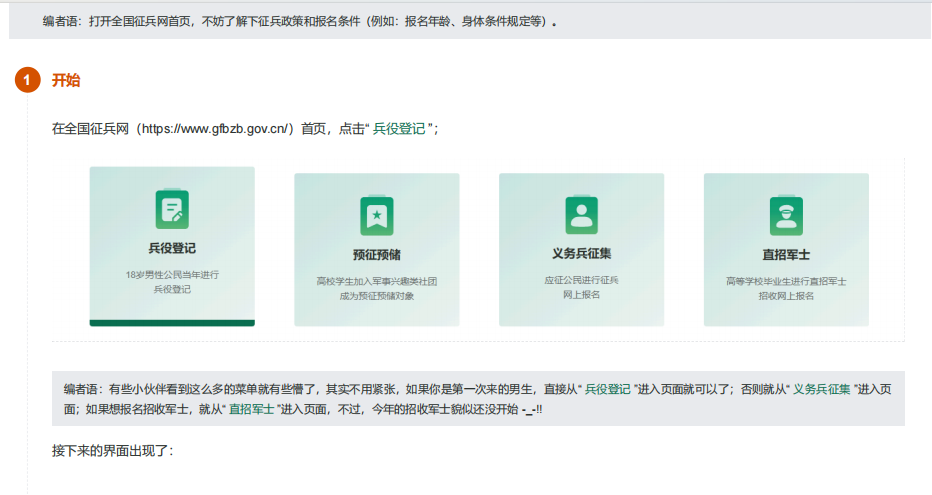Select the 直招军士 card title
The width and height of the screenshot is (932, 495).
pyautogui.click(x=786, y=255)
